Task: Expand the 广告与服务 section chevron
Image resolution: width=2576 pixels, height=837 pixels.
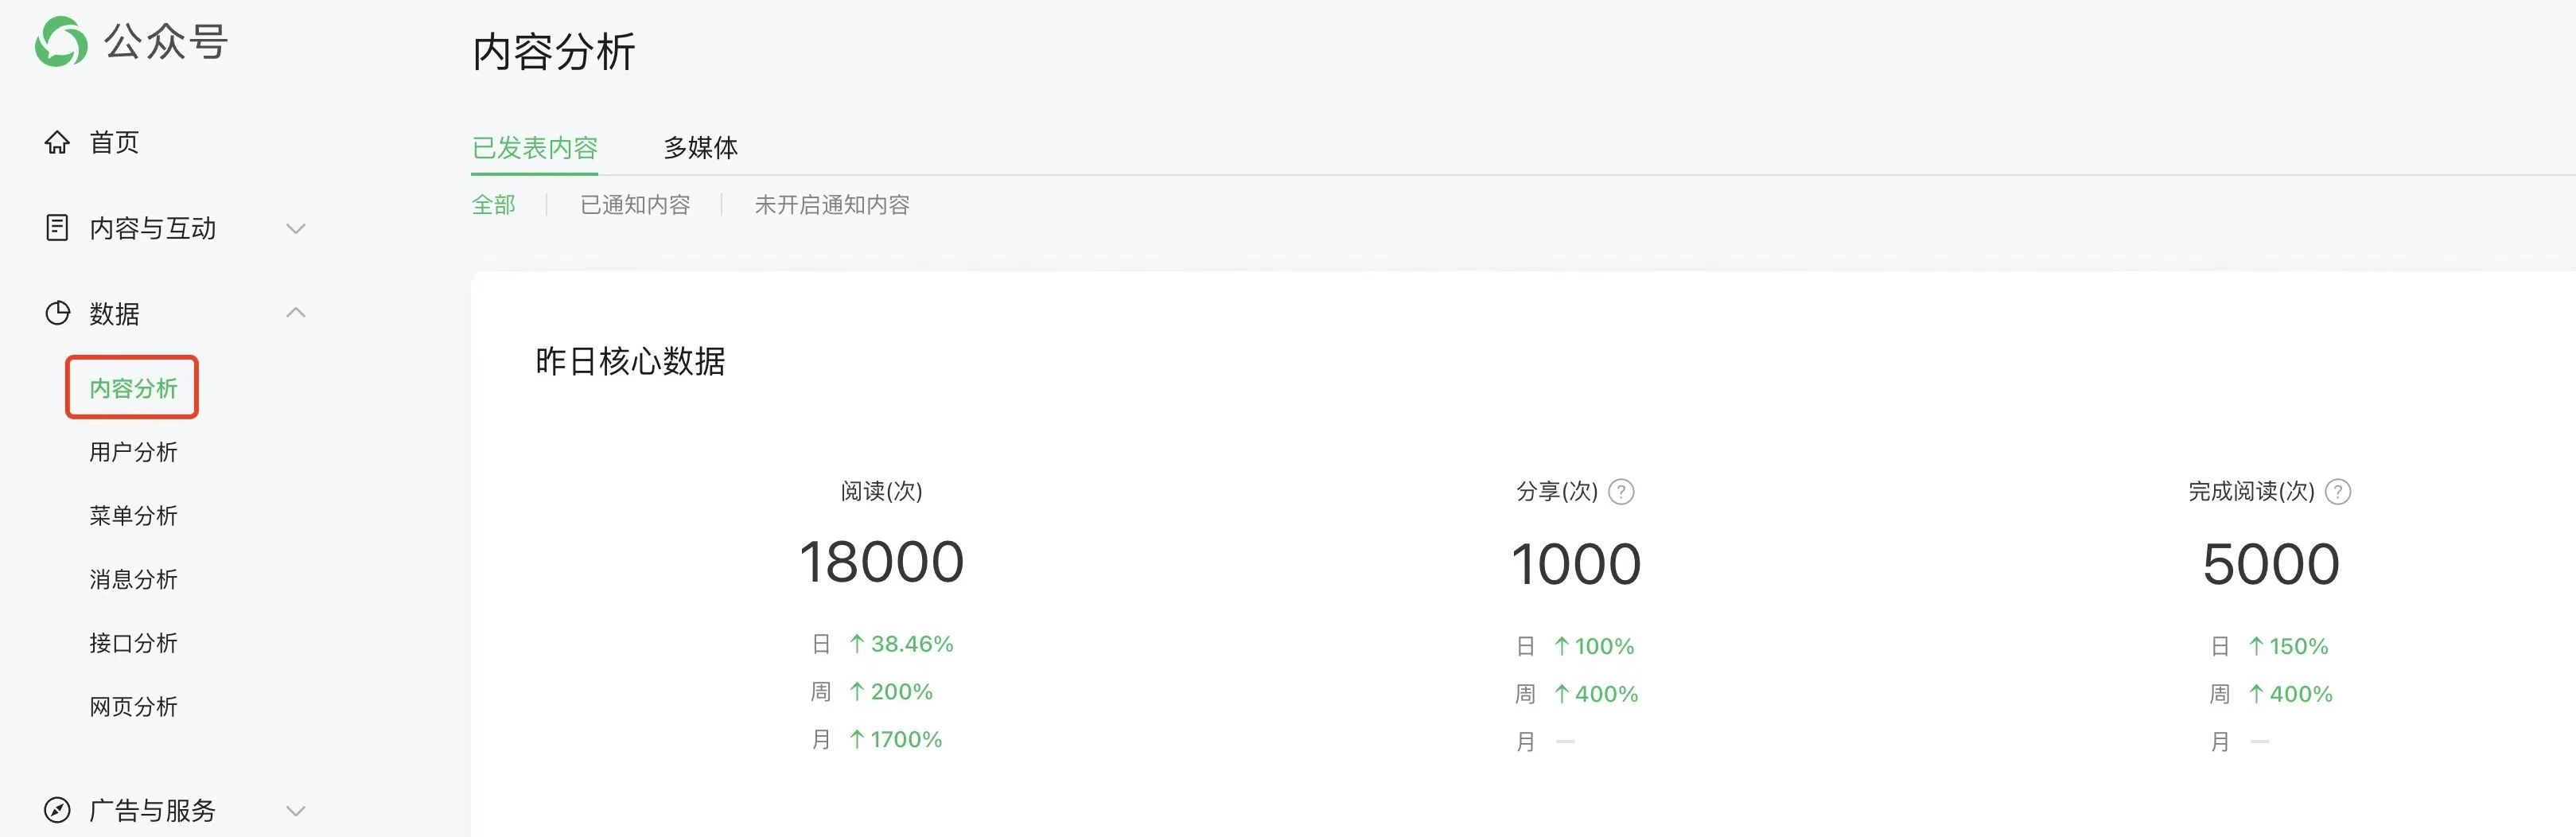Action: (295, 810)
